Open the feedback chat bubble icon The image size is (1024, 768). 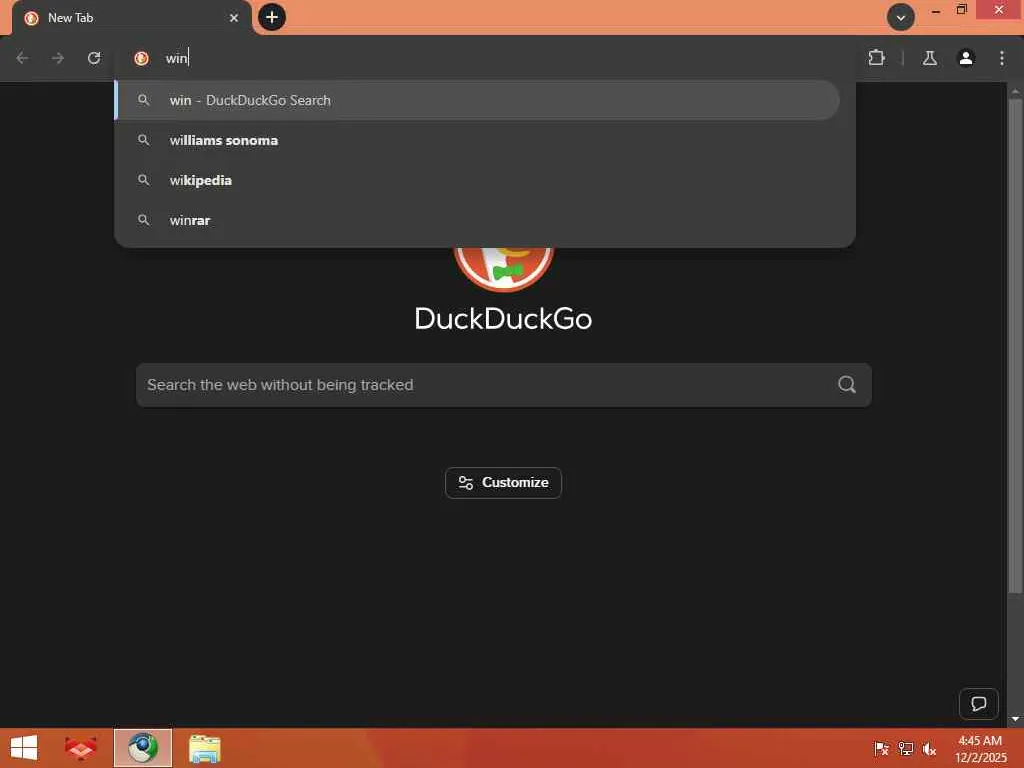978,703
